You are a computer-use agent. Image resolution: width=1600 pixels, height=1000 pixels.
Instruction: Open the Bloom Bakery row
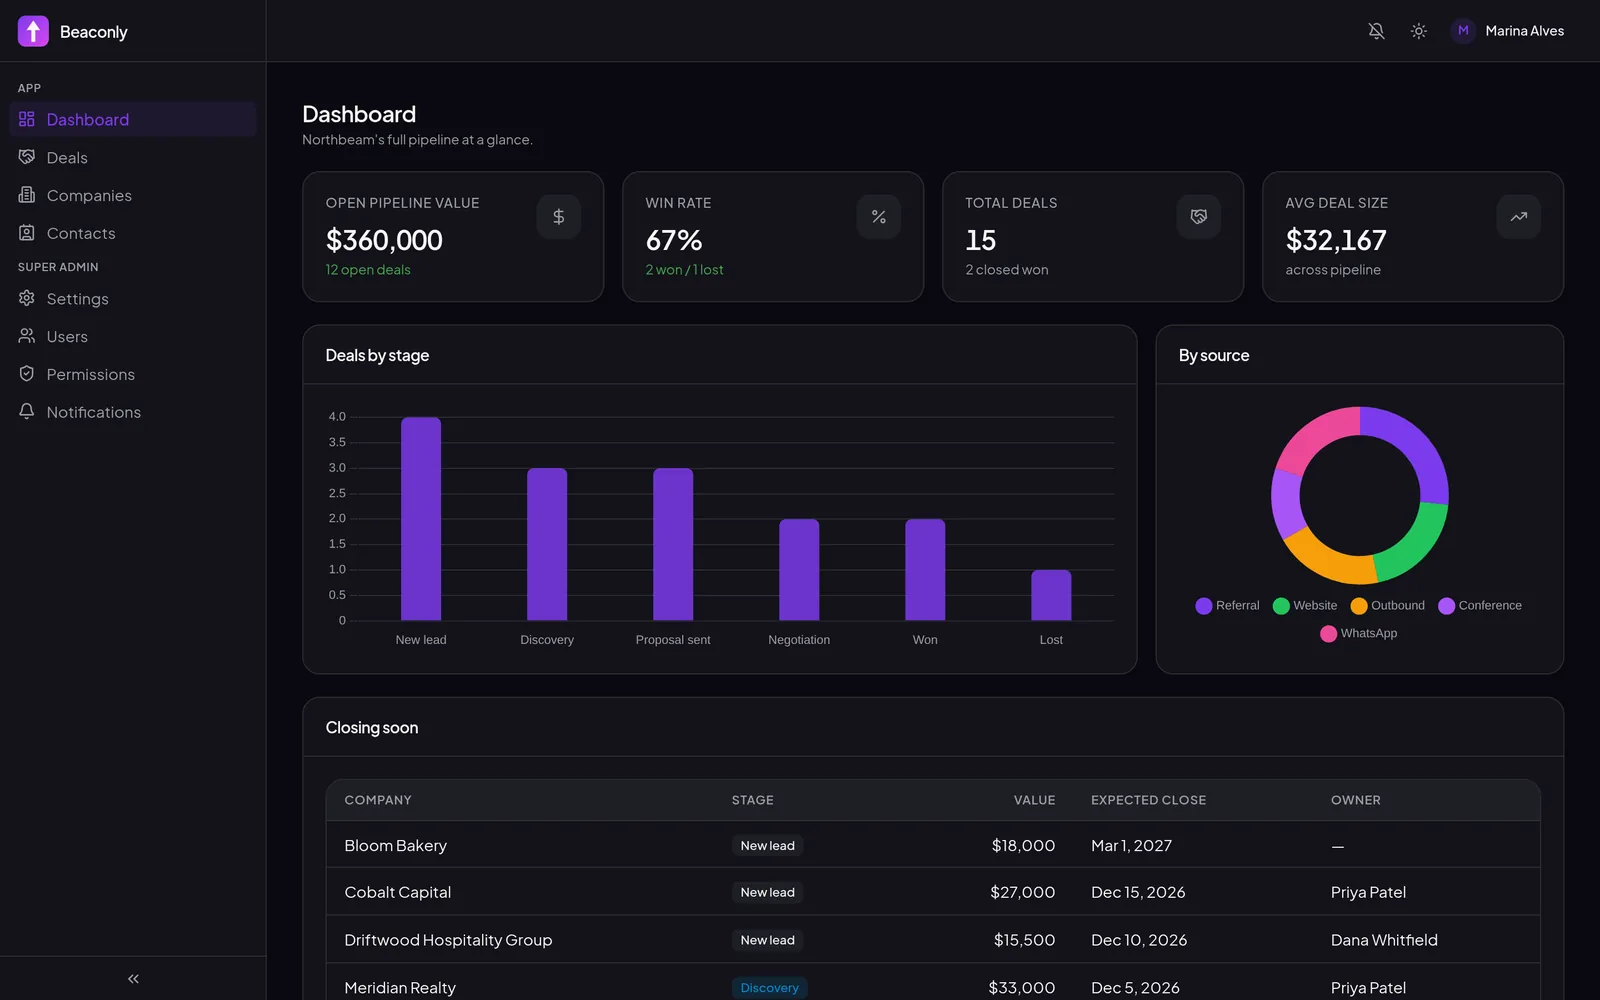933,846
